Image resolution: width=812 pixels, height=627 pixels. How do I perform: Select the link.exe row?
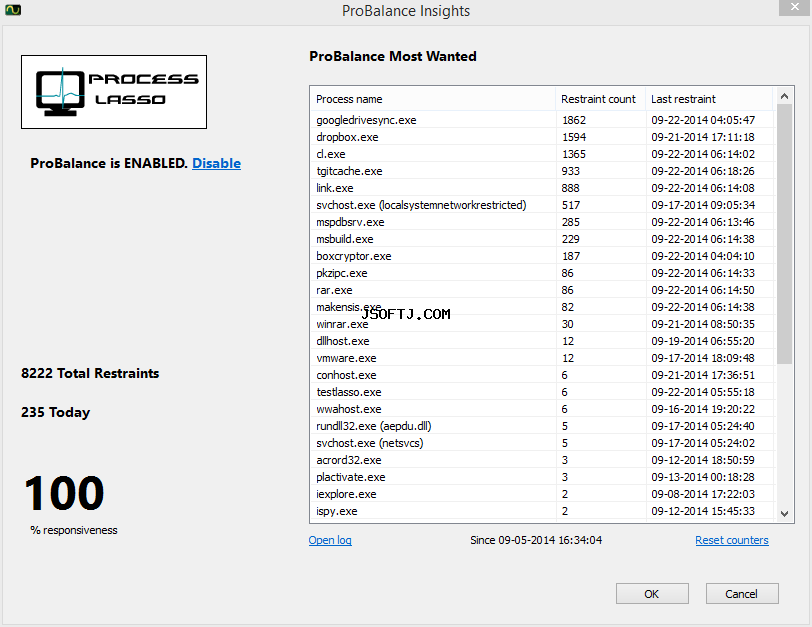[542, 188]
